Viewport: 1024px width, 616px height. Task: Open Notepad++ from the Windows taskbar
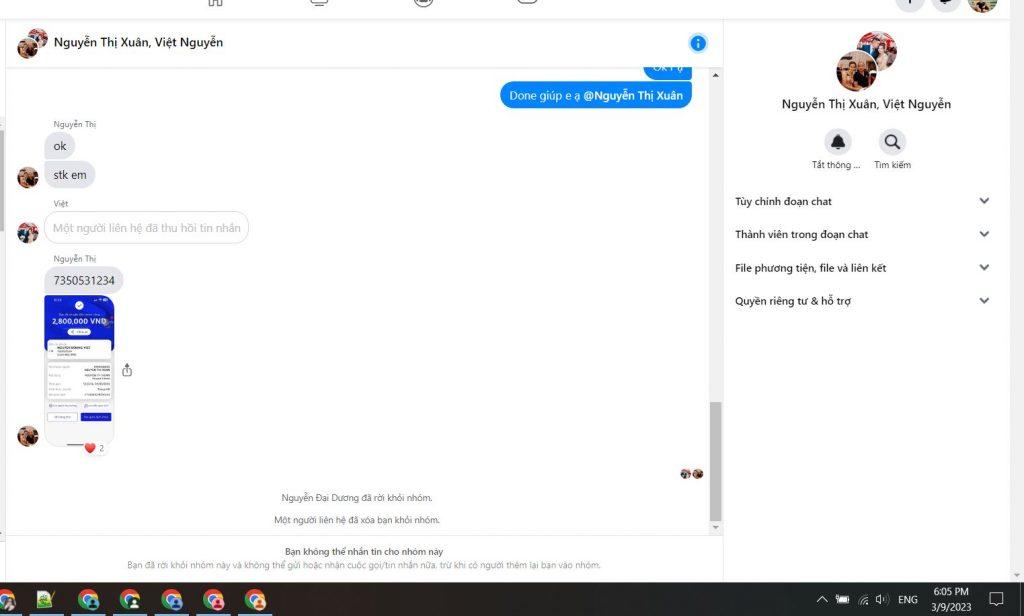pyautogui.click(x=46, y=600)
